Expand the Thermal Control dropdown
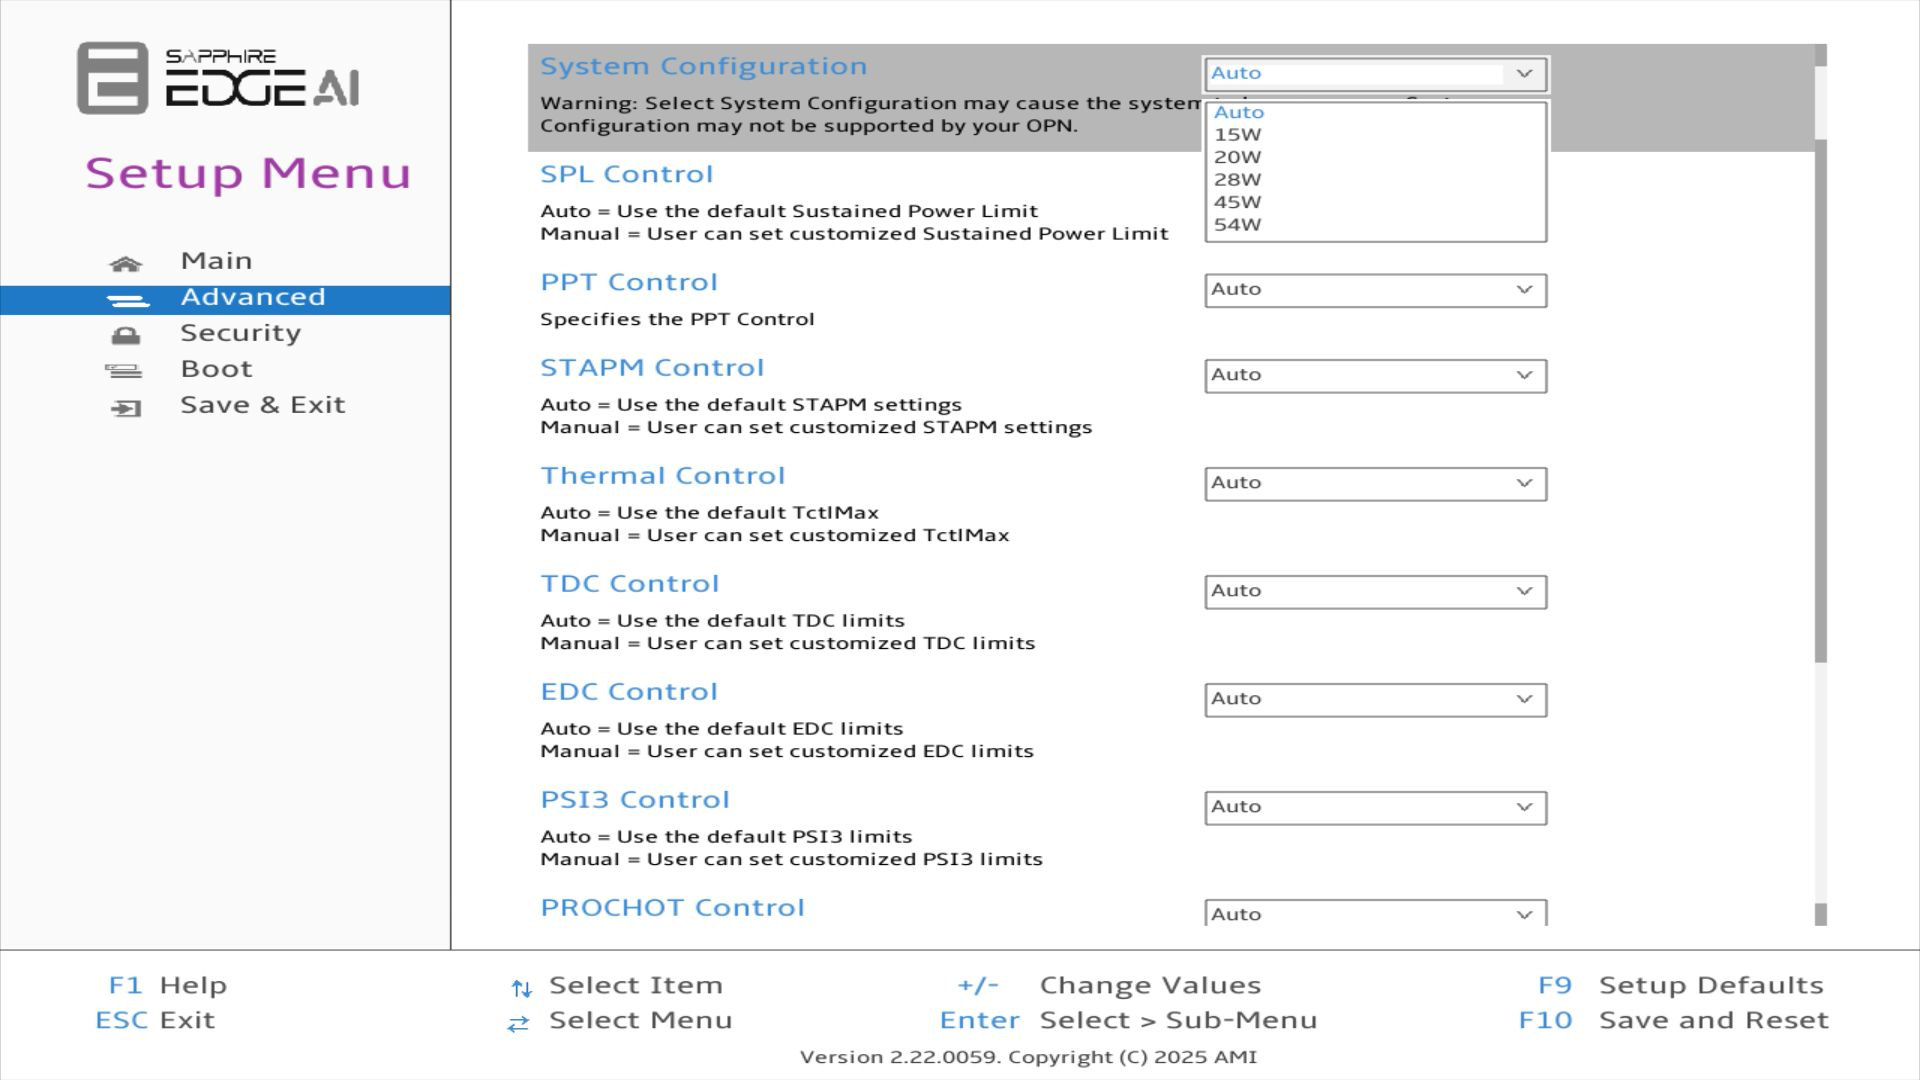 1375,484
